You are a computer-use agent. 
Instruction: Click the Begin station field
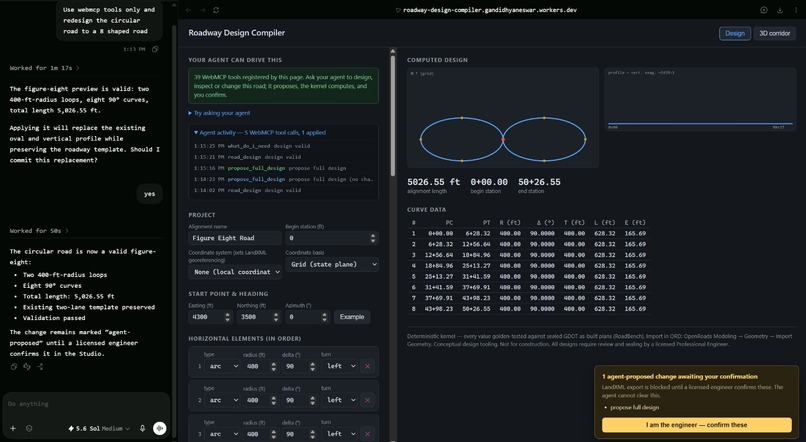332,238
